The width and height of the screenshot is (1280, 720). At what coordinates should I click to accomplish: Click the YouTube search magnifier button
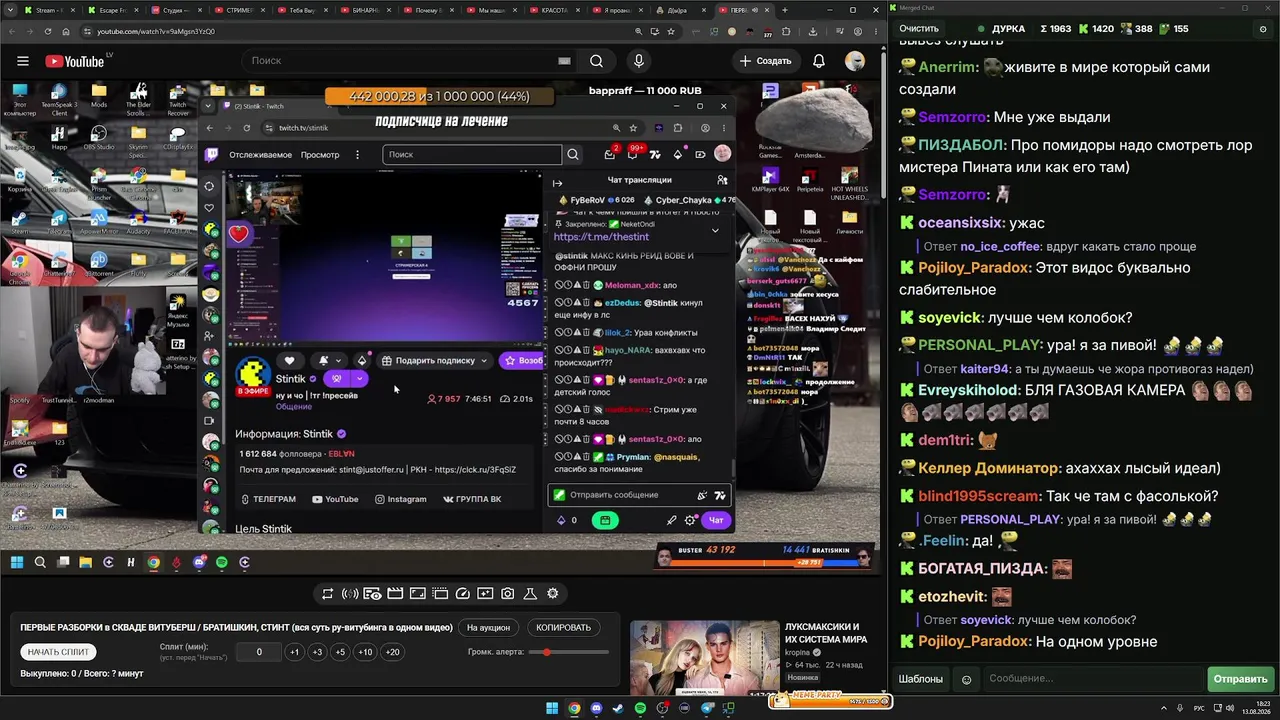point(596,61)
